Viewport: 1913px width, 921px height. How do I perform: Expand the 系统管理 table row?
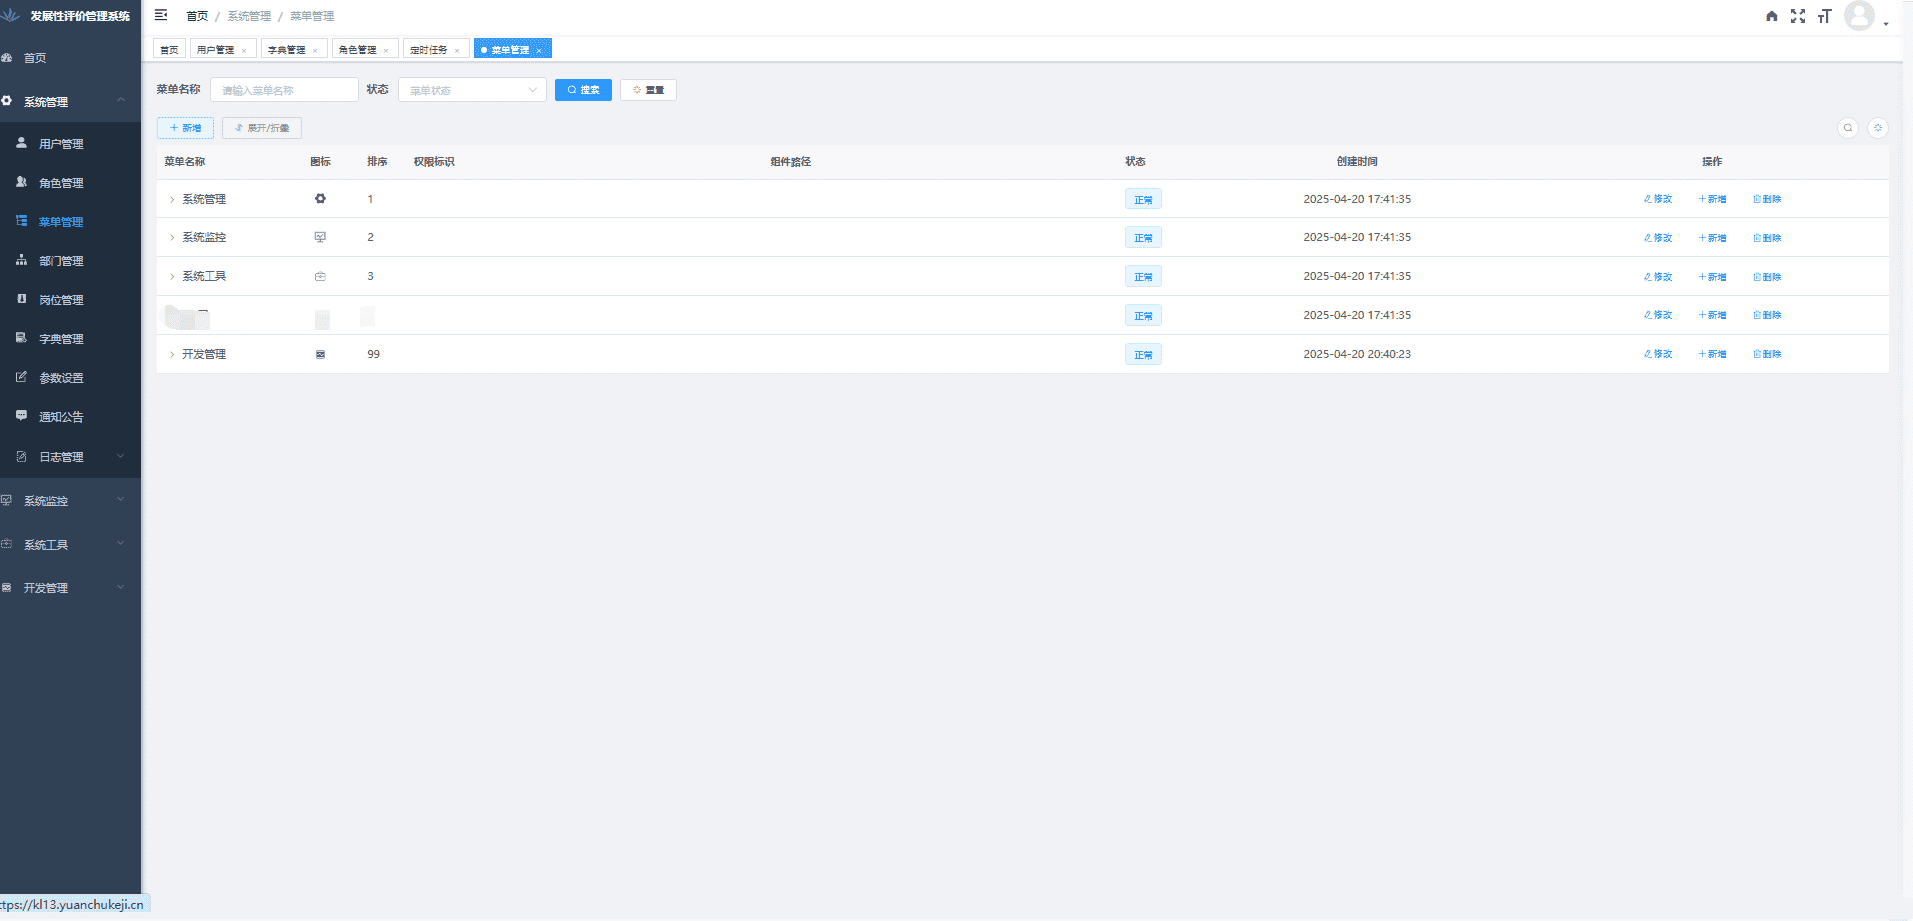(x=172, y=199)
